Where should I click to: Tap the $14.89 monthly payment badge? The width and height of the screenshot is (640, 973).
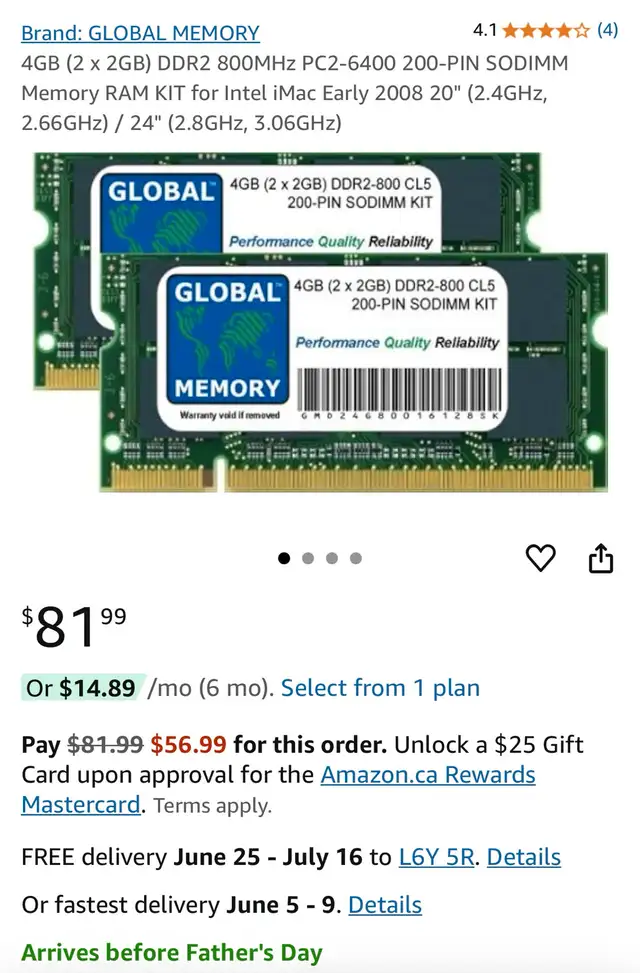coord(84,688)
